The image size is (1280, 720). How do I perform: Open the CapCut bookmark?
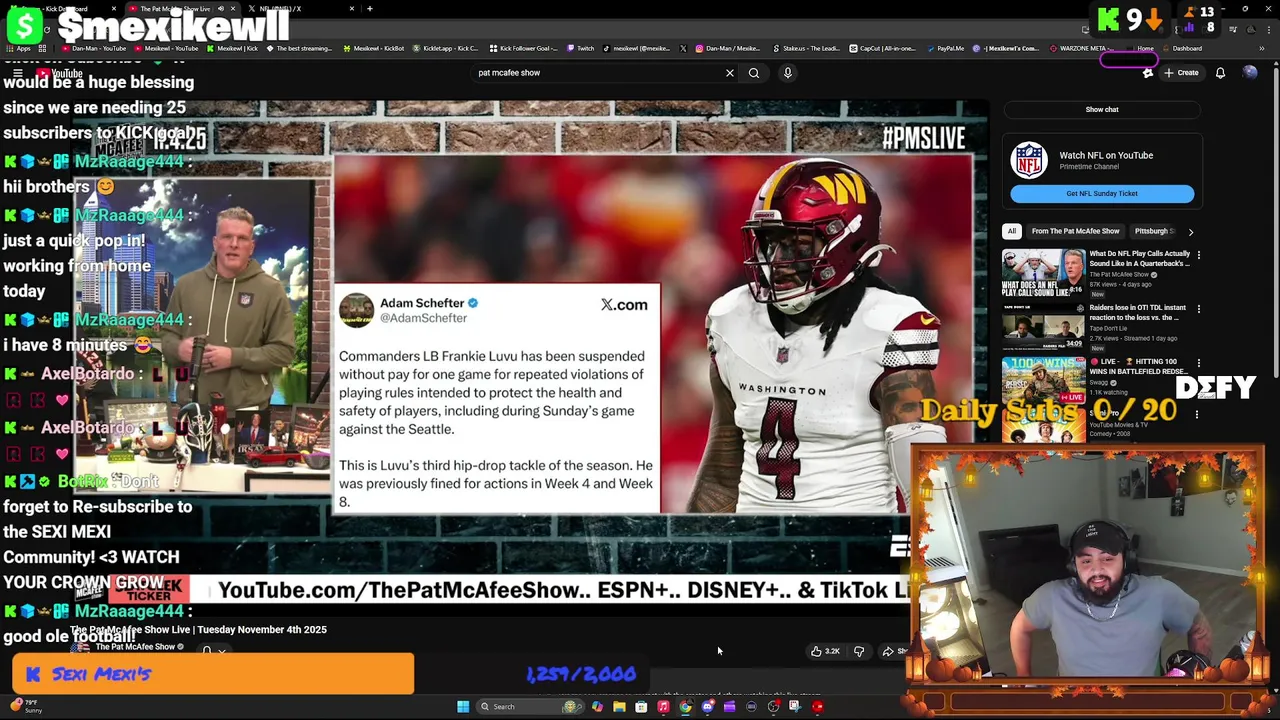pos(884,48)
